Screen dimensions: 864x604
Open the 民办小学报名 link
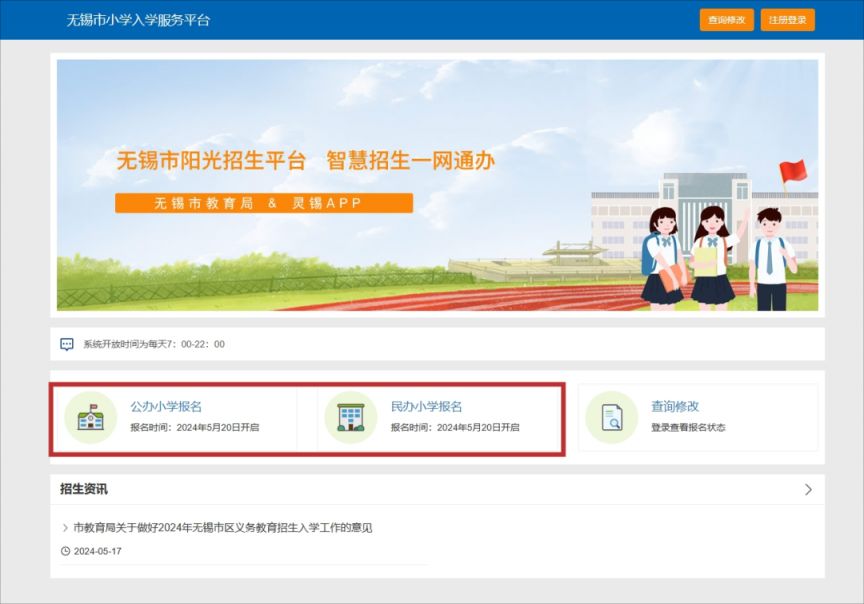pos(426,407)
